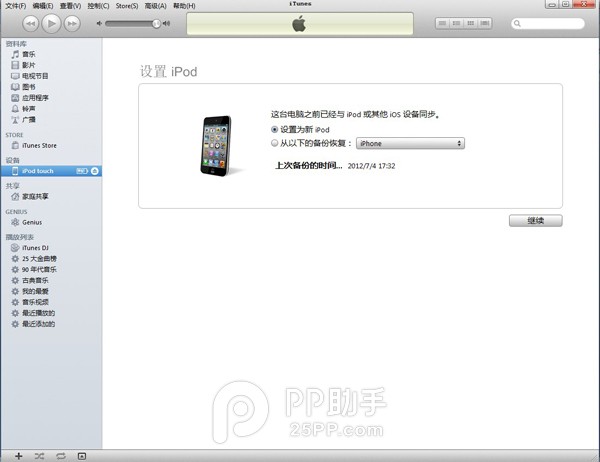The image size is (600, 462).
Task: Open the 编辑(E) menu
Action: [x=43, y=6]
